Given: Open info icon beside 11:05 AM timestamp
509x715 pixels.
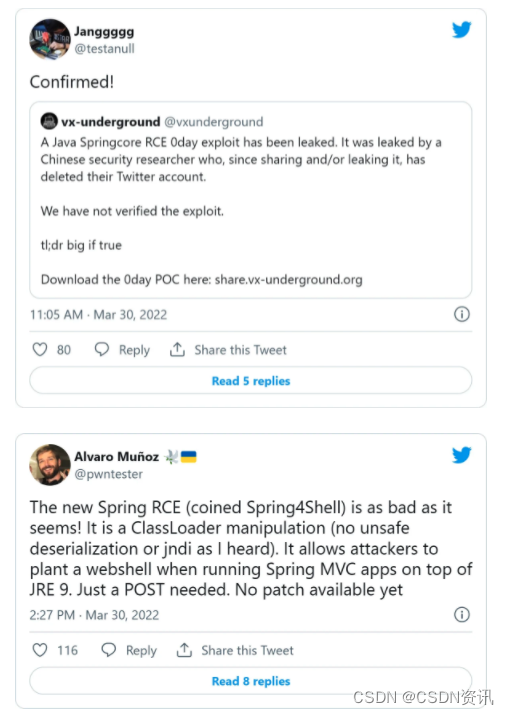Looking at the screenshot, I should tap(462, 314).
